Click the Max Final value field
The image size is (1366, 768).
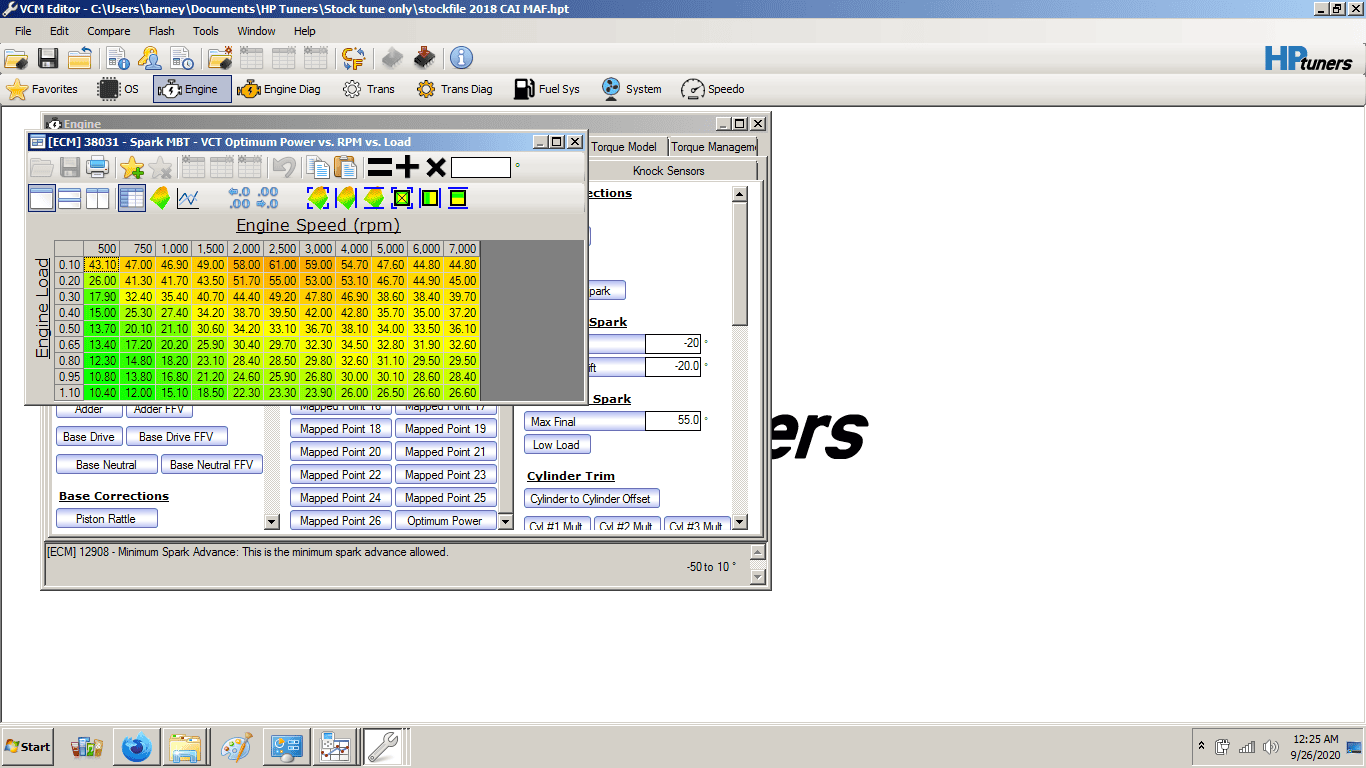(673, 421)
